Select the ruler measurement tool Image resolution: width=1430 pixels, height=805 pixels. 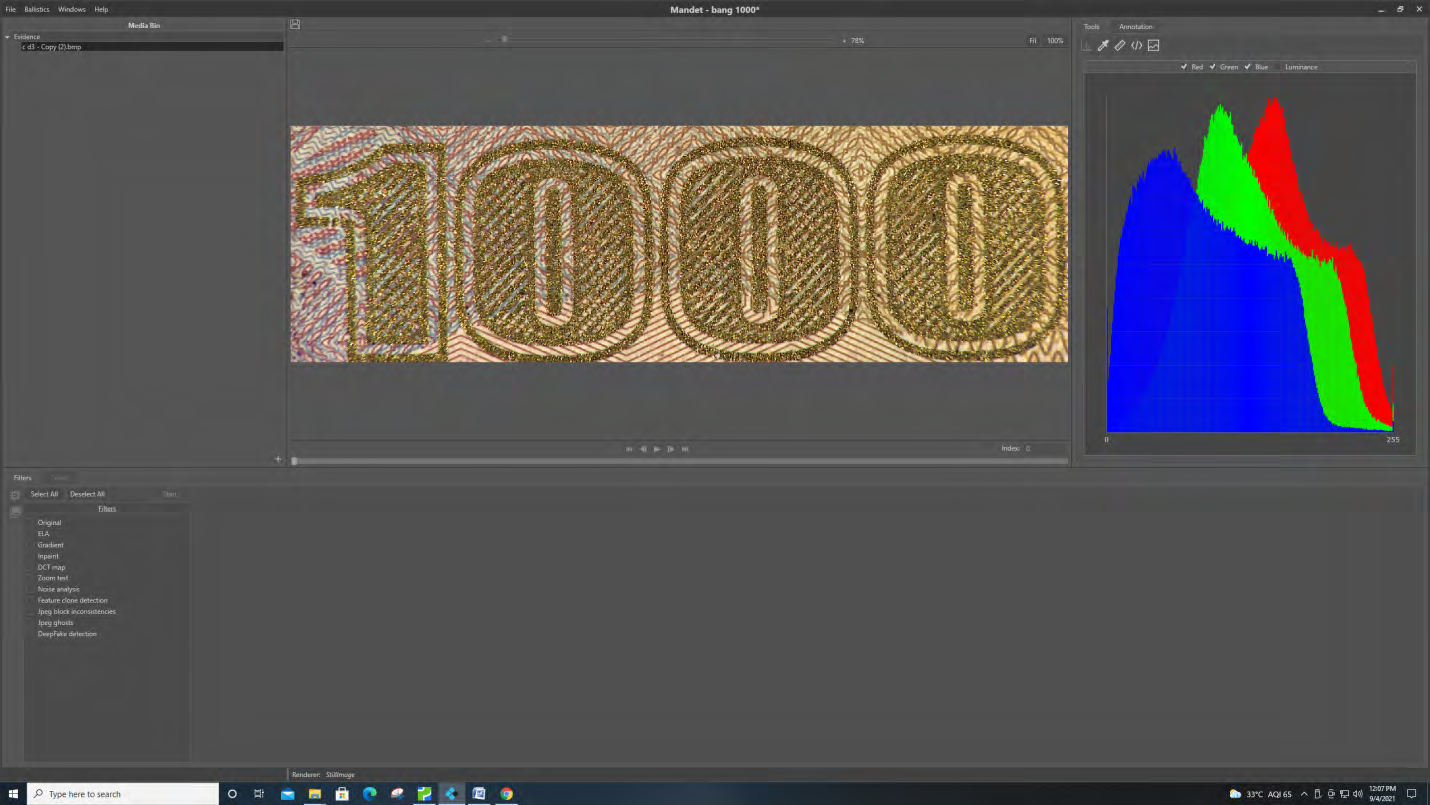pyautogui.click(x=1120, y=45)
